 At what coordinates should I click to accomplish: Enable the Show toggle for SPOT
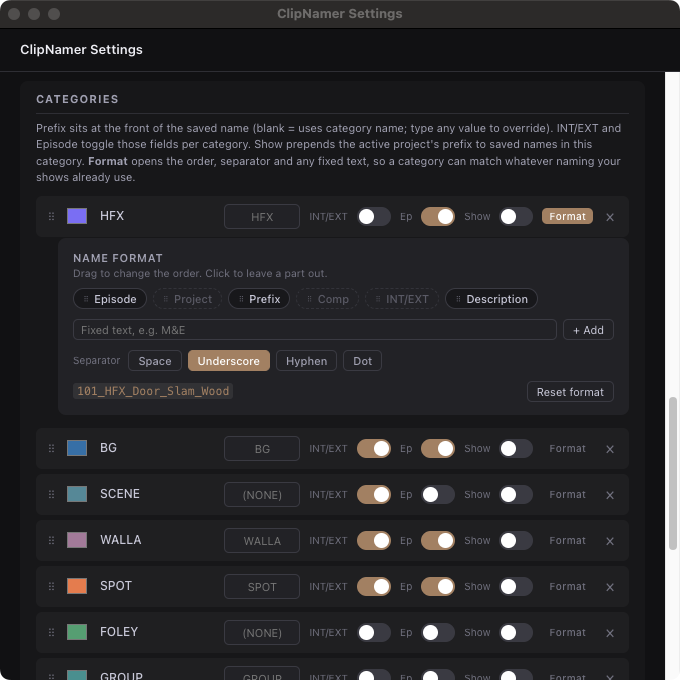516,586
